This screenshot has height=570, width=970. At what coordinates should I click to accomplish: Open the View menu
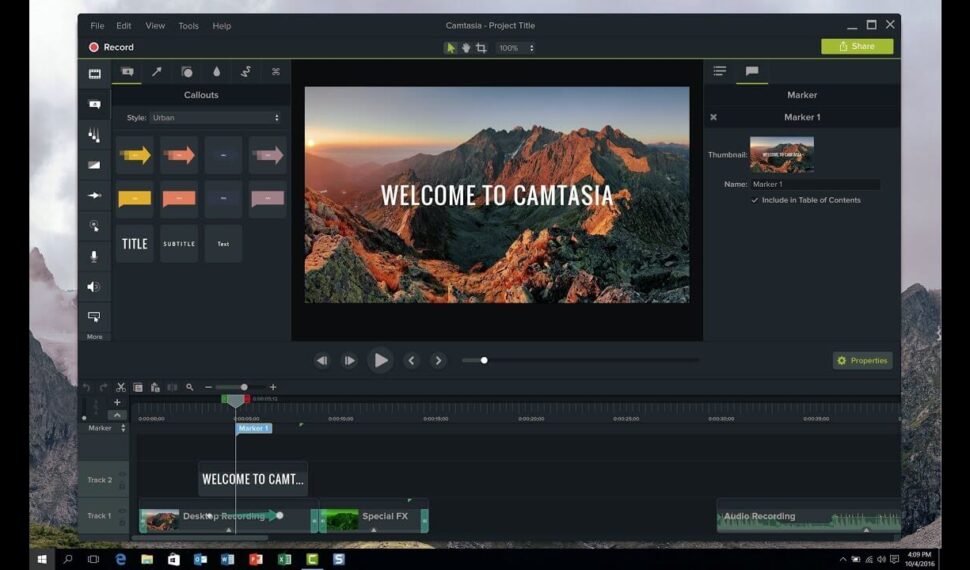[155, 26]
